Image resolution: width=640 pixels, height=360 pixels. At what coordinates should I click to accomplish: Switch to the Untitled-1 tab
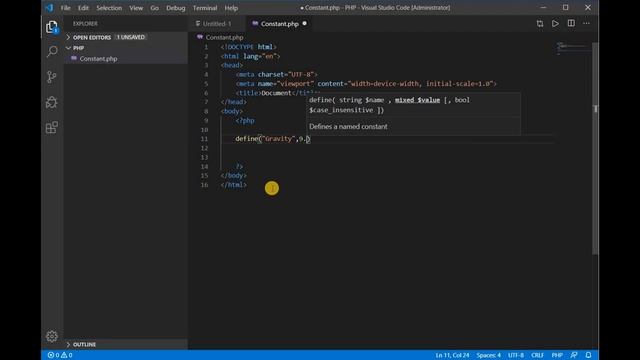pos(217,24)
